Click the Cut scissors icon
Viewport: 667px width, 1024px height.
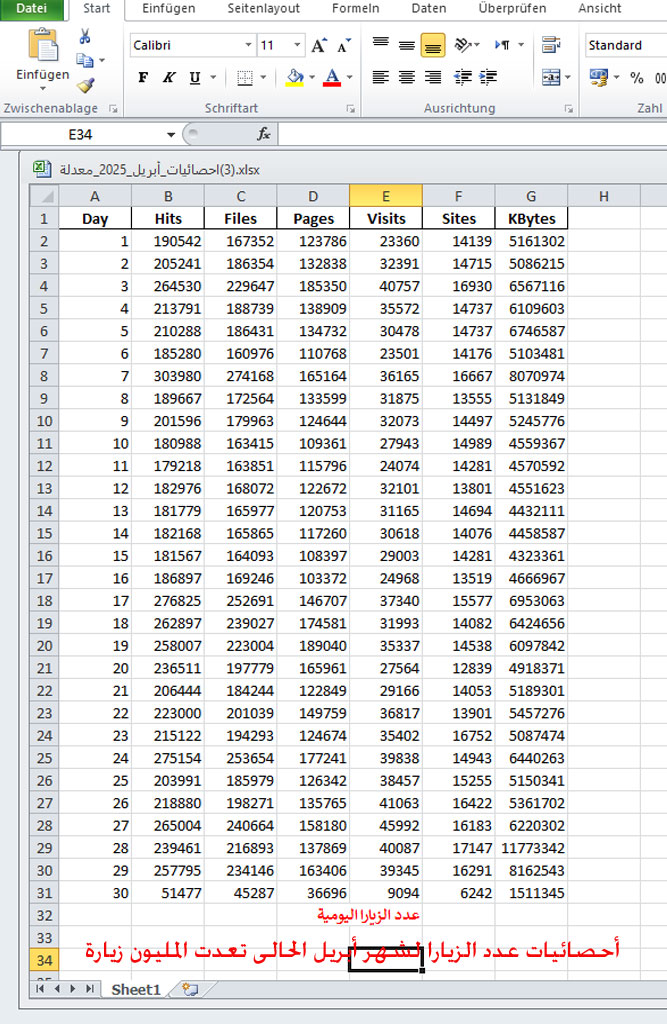tap(85, 37)
